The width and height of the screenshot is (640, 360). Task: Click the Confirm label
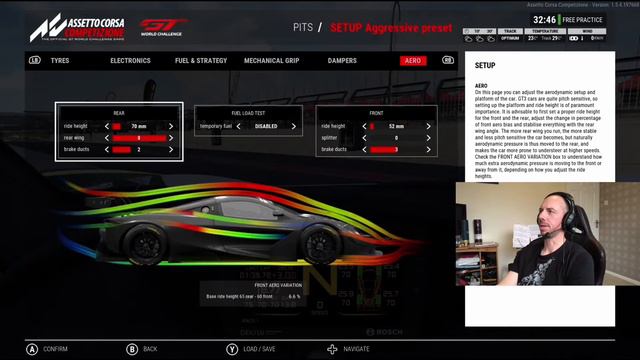coord(56,349)
